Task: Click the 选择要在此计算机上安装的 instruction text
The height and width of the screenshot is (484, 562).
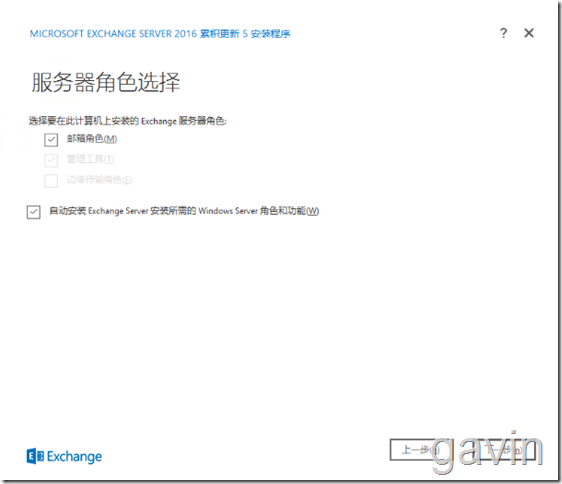Action: (x=128, y=121)
